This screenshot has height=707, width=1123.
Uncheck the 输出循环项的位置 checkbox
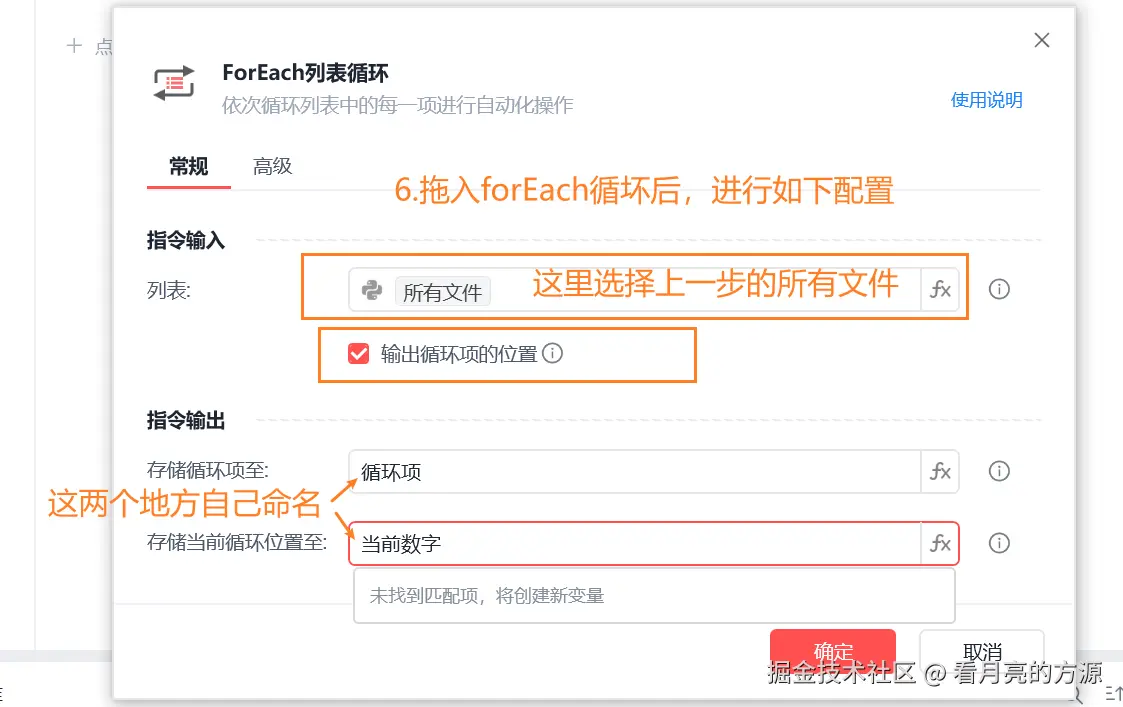click(x=359, y=353)
